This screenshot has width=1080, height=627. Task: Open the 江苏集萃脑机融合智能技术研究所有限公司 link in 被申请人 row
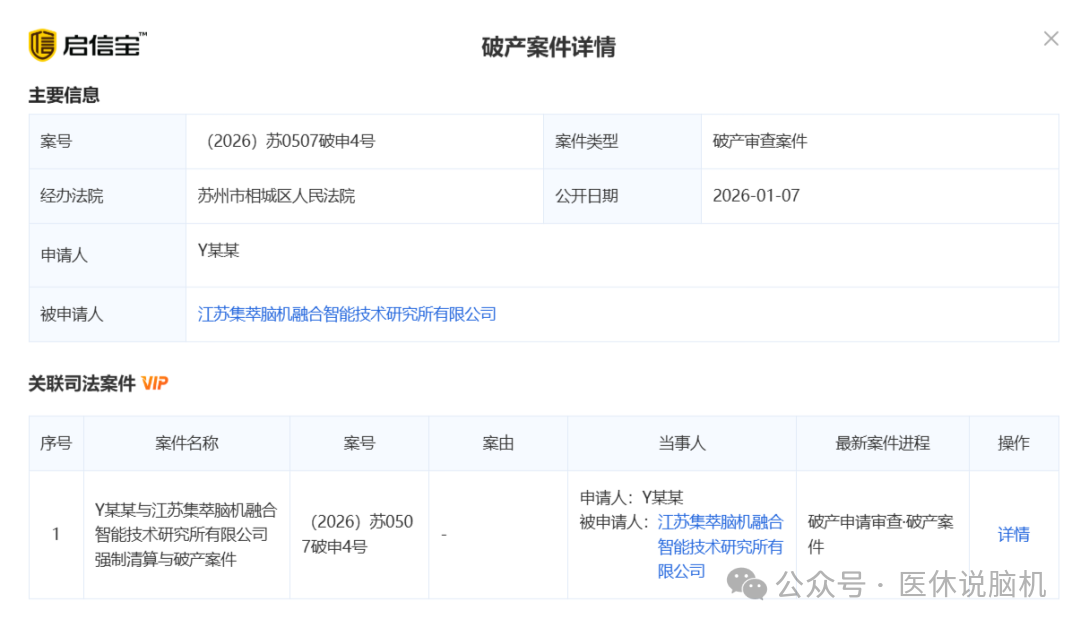347,314
